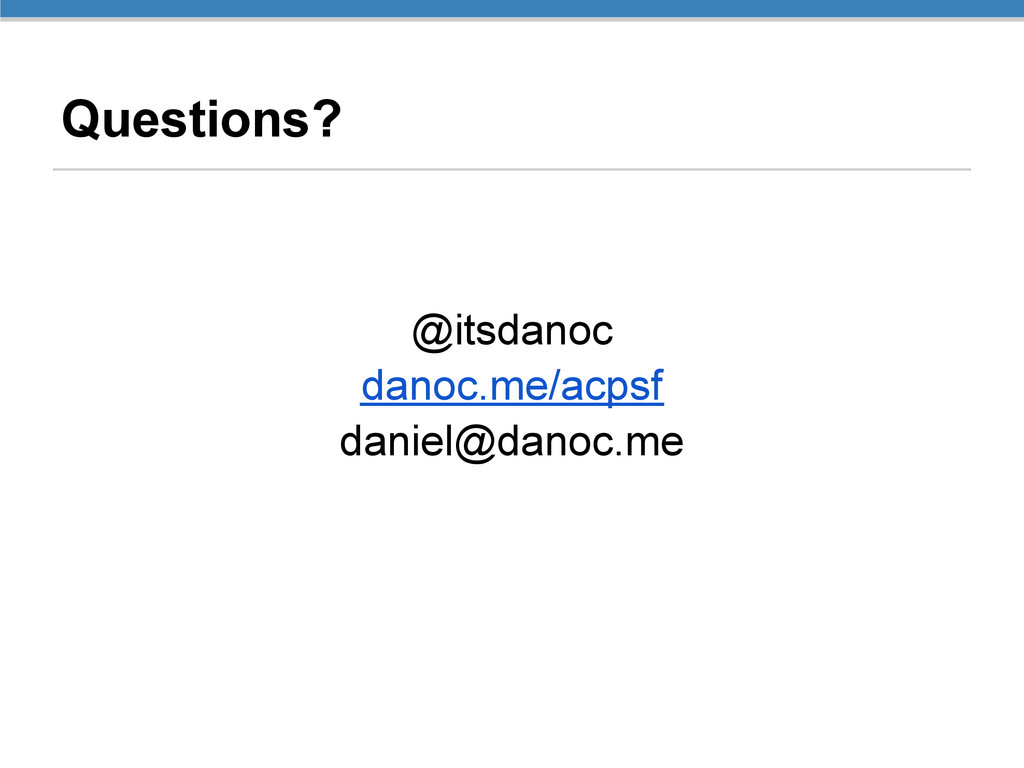Open the danoc.me/acpsf hyperlink
Screen dimensions: 1024x768
point(512,386)
